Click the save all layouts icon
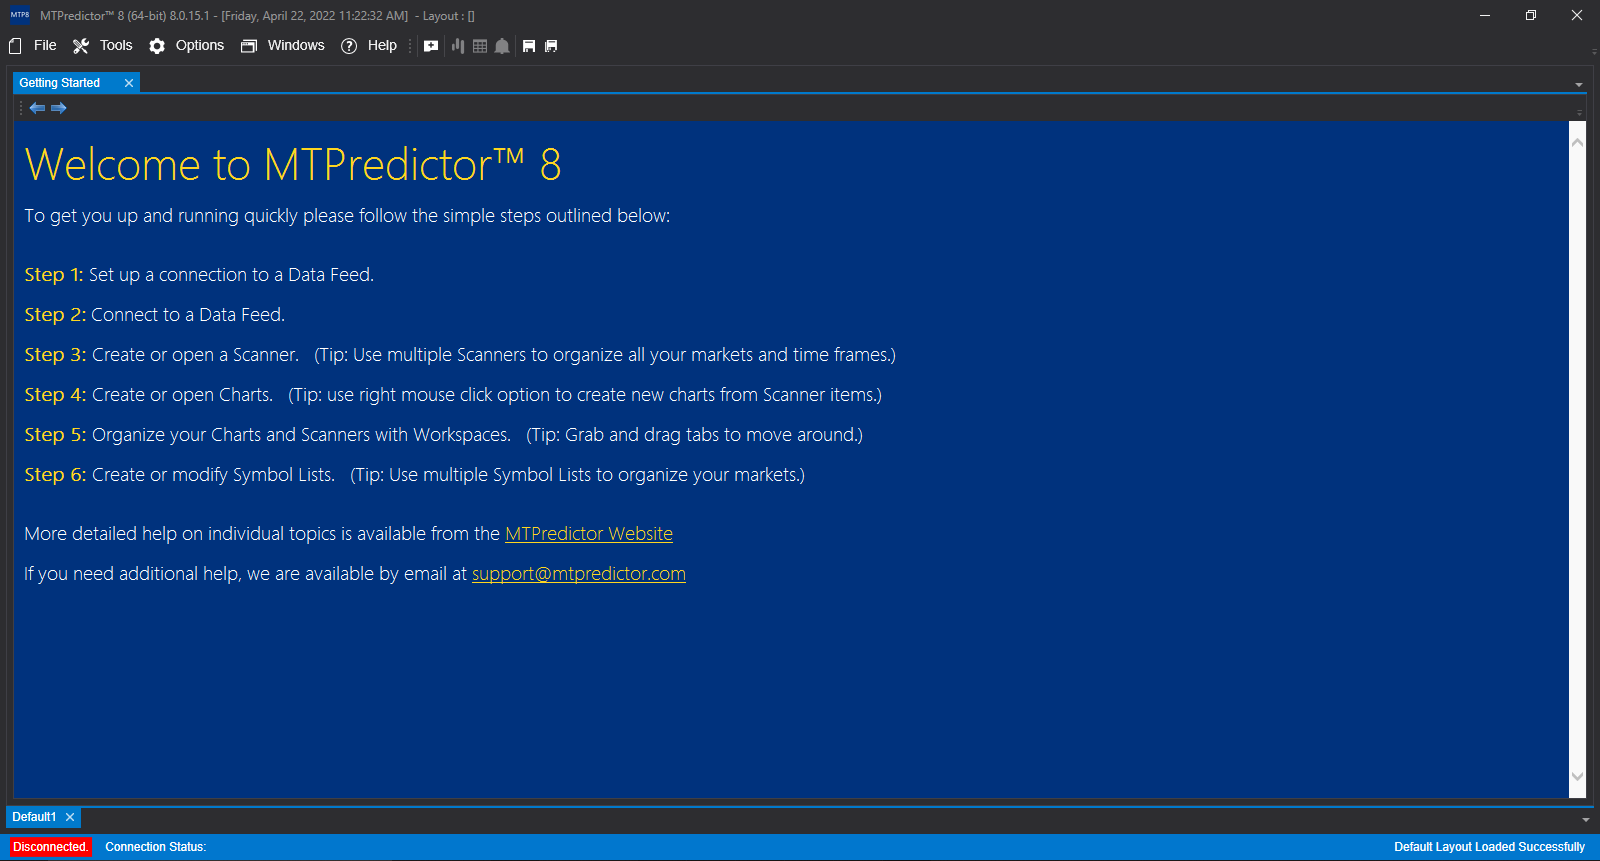The image size is (1600, 861). [x=551, y=46]
